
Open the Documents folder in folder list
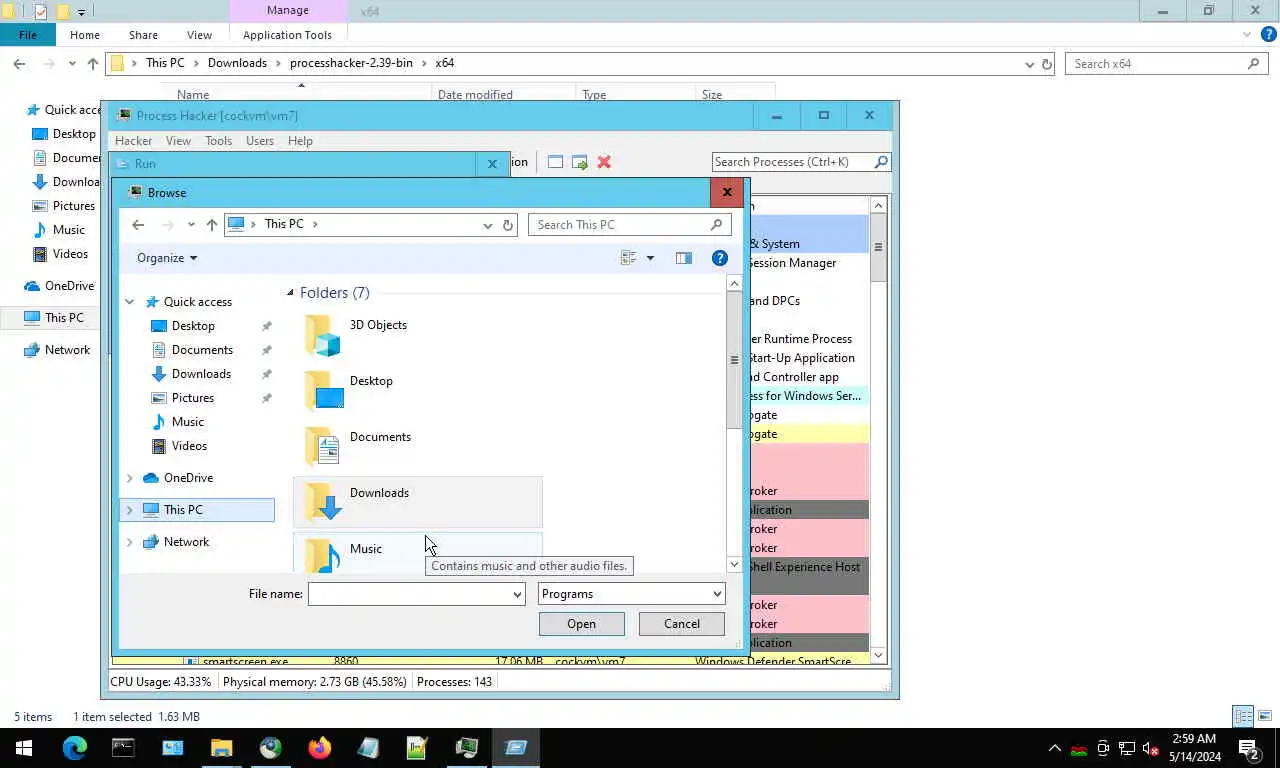point(417,447)
